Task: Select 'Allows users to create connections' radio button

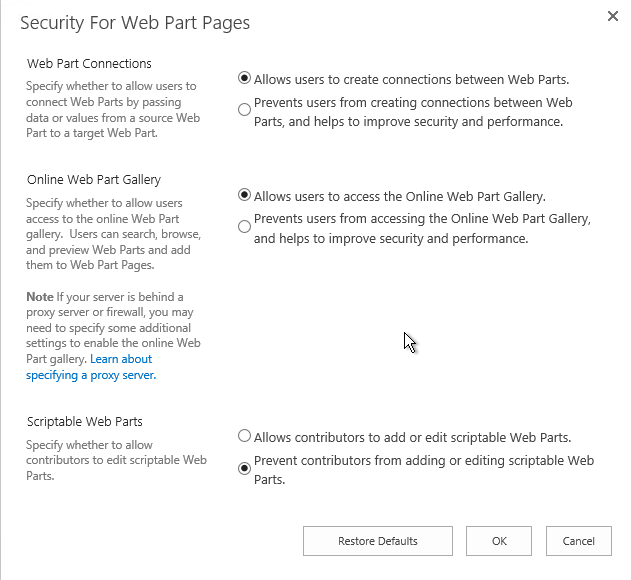Action: [x=245, y=78]
